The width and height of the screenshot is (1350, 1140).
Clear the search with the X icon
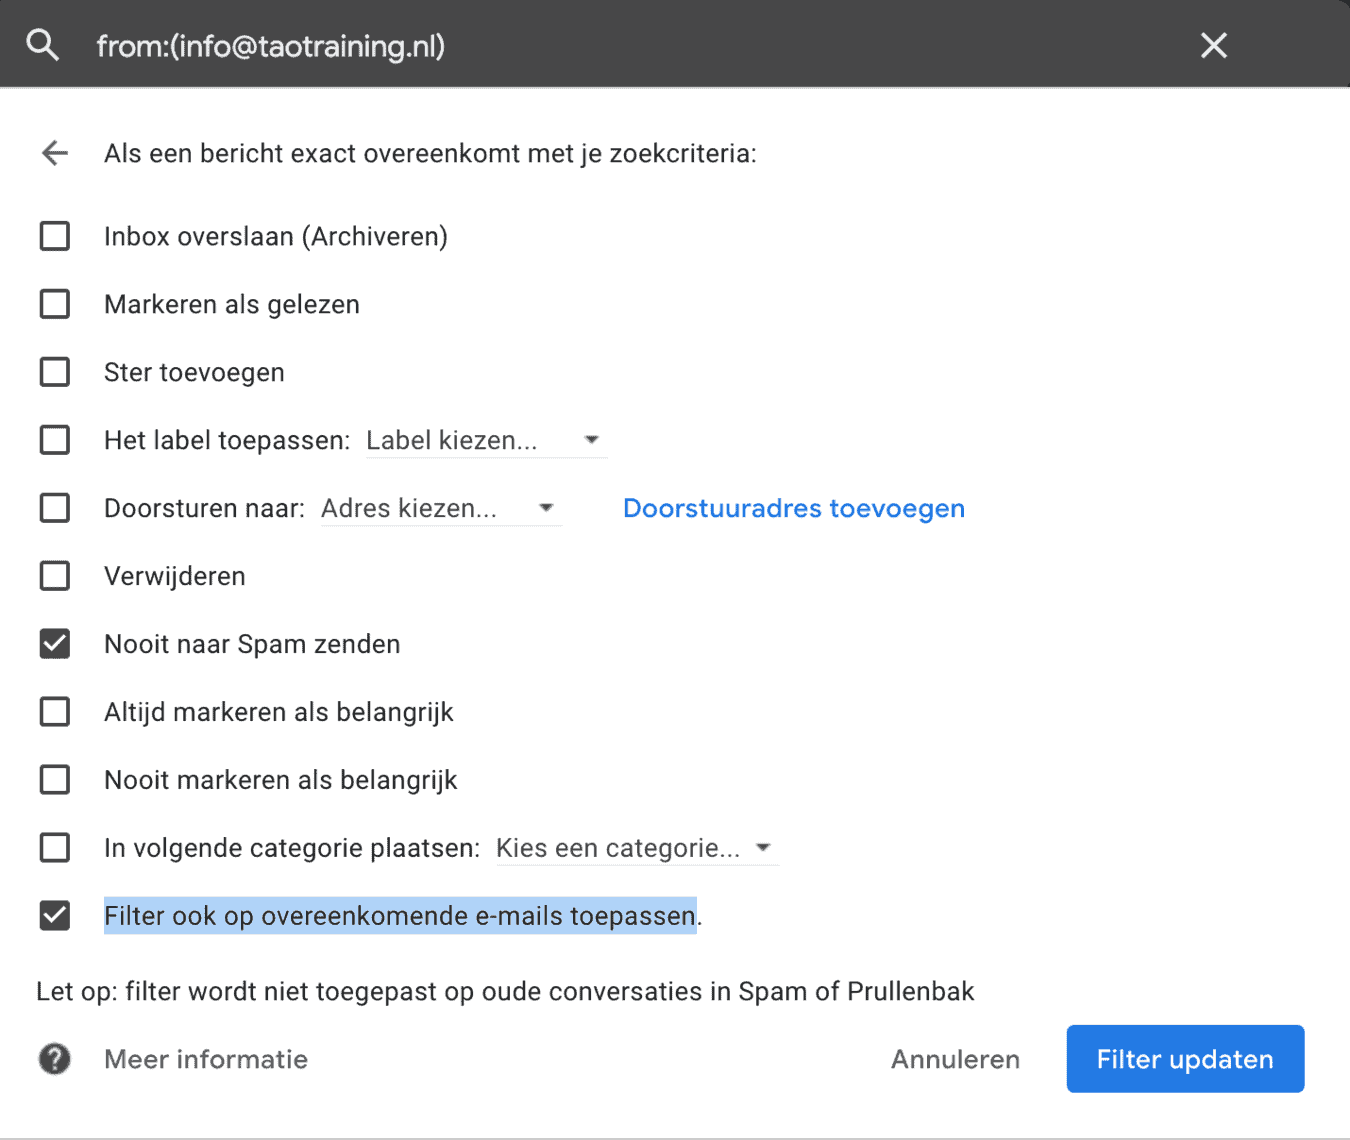[1213, 45]
